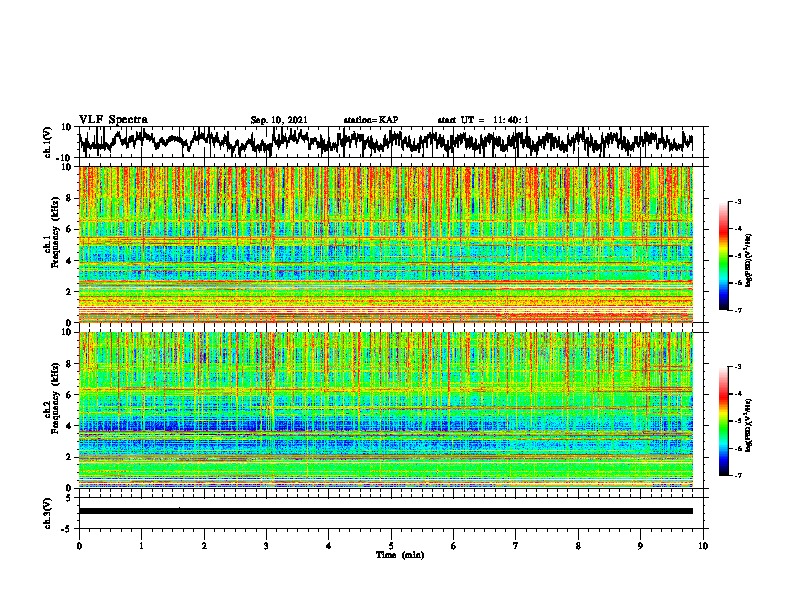Click time axis tick label "9"
The width and height of the screenshot is (792, 612).
pyautogui.click(x=640, y=546)
